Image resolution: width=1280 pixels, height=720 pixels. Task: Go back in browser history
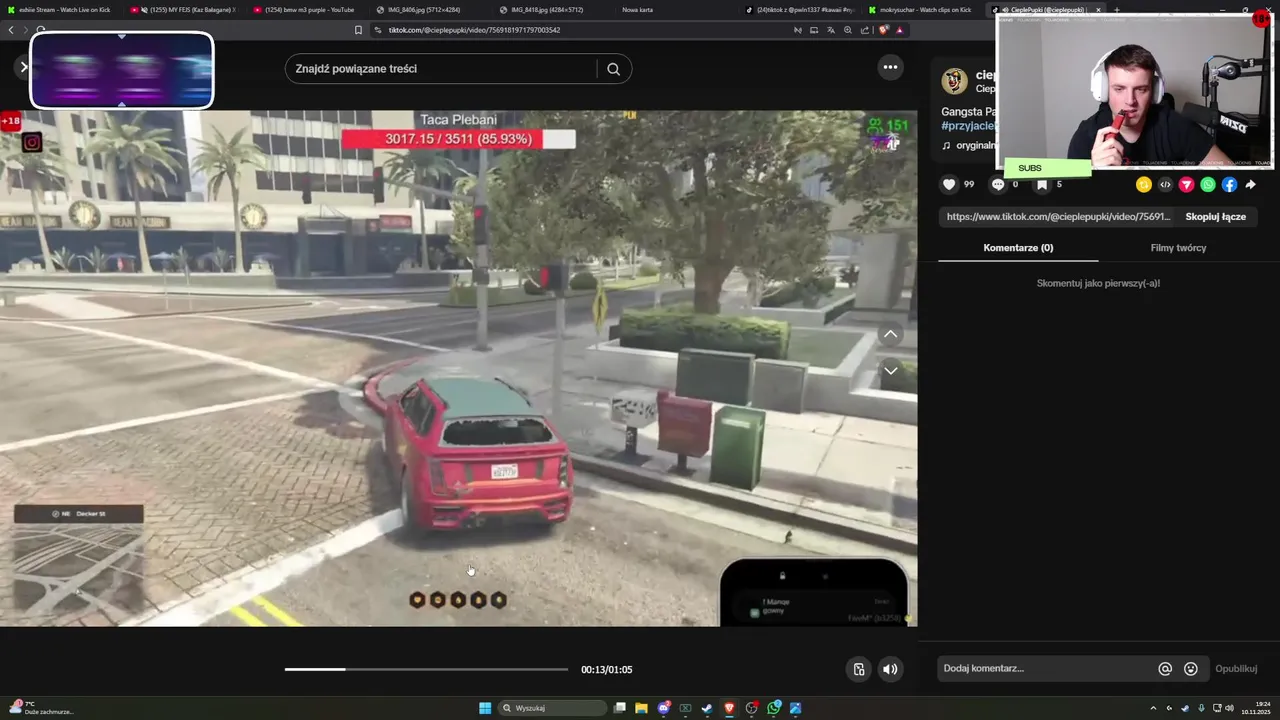[x=11, y=30]
